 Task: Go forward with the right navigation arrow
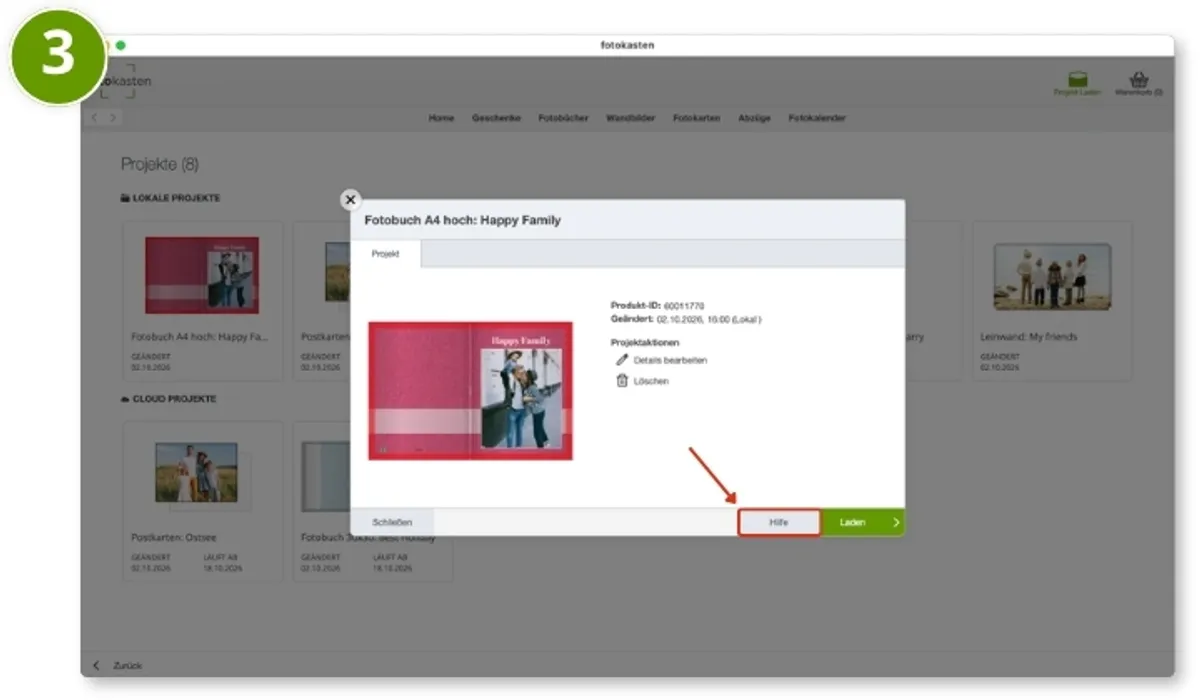[x=113, y=118]
